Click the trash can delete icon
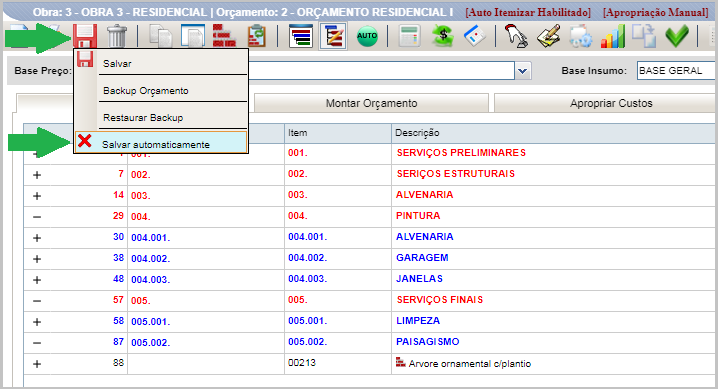The image size is (718, 389). click(x=116, y=36)
